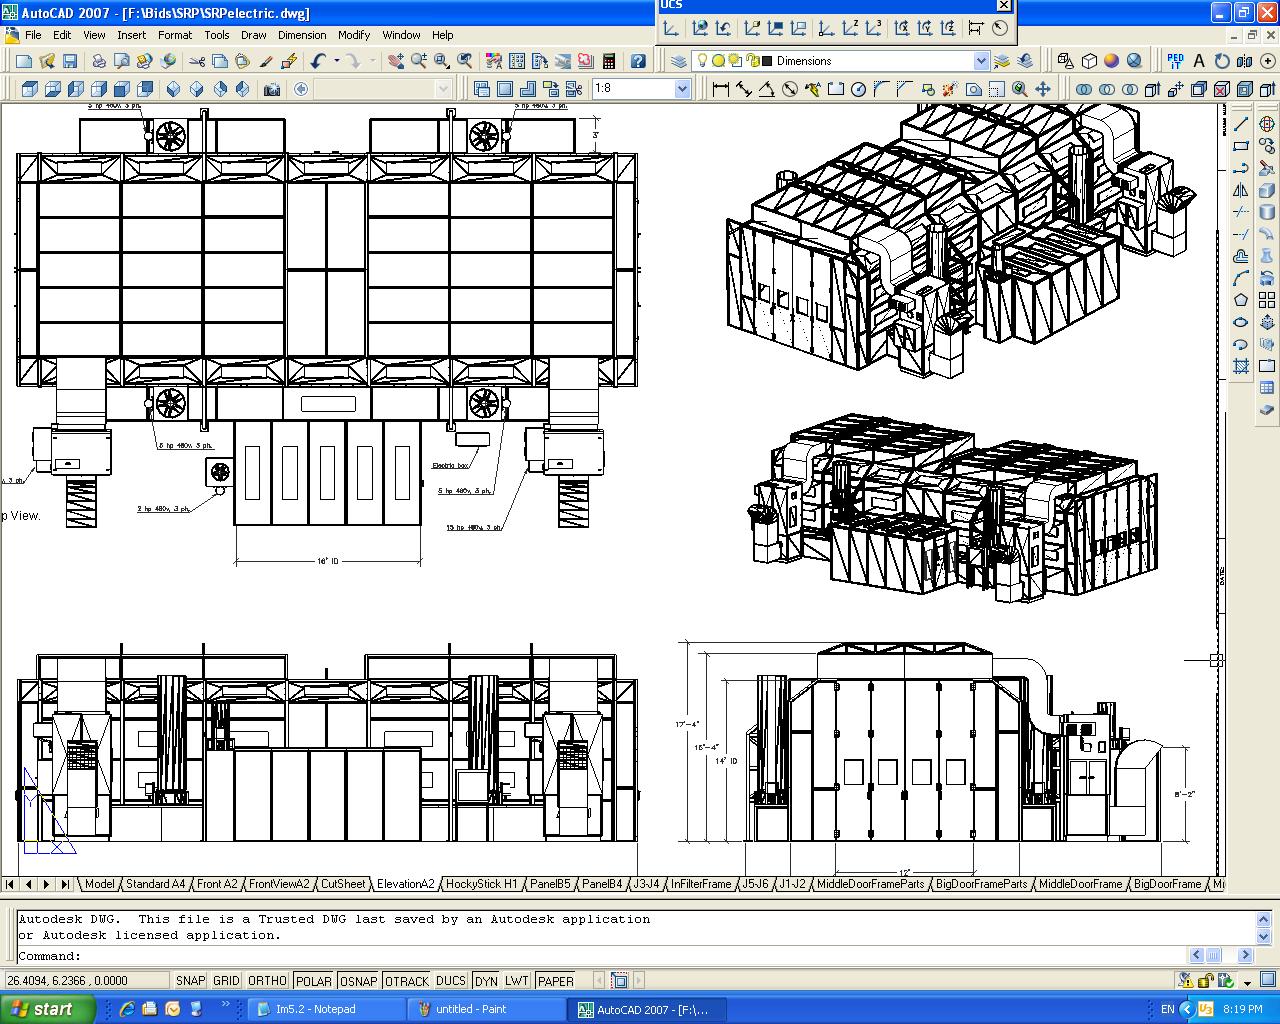Select the Ellipse tool
Screen dimensions: 1280x1024
(1241, 322)
